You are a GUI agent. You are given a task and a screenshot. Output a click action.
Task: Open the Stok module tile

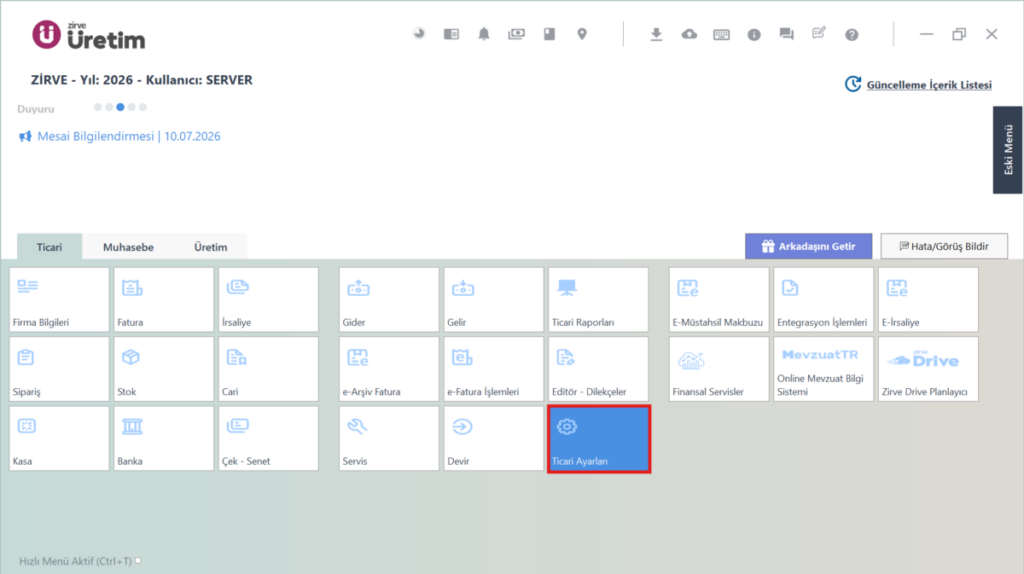pos(163,369)
